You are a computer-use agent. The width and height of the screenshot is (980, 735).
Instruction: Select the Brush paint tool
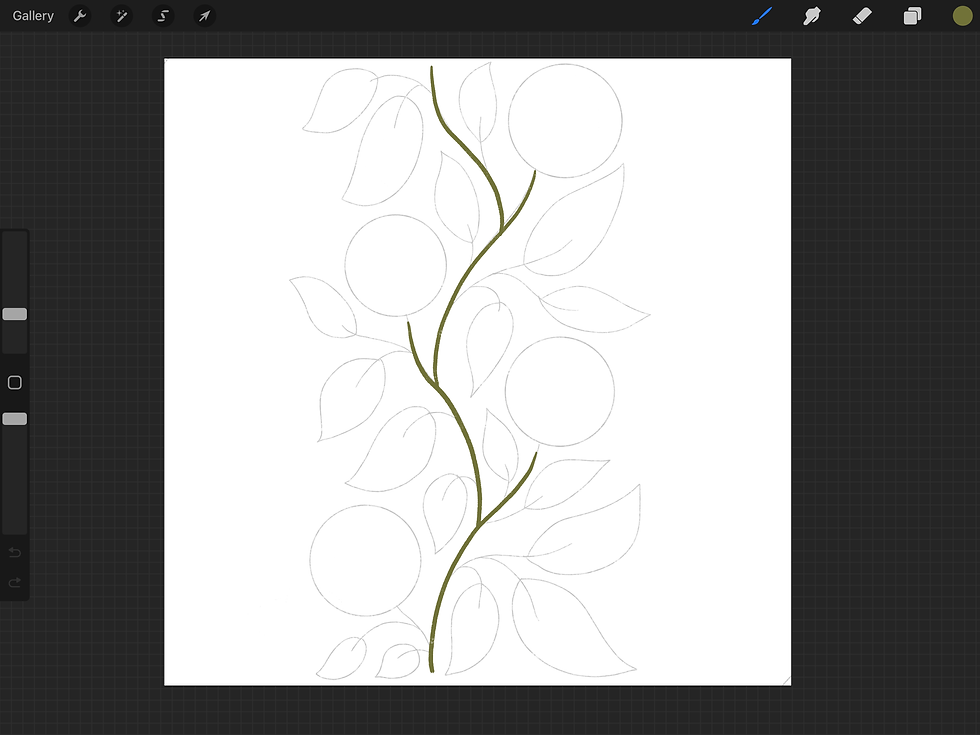[762, 16]
